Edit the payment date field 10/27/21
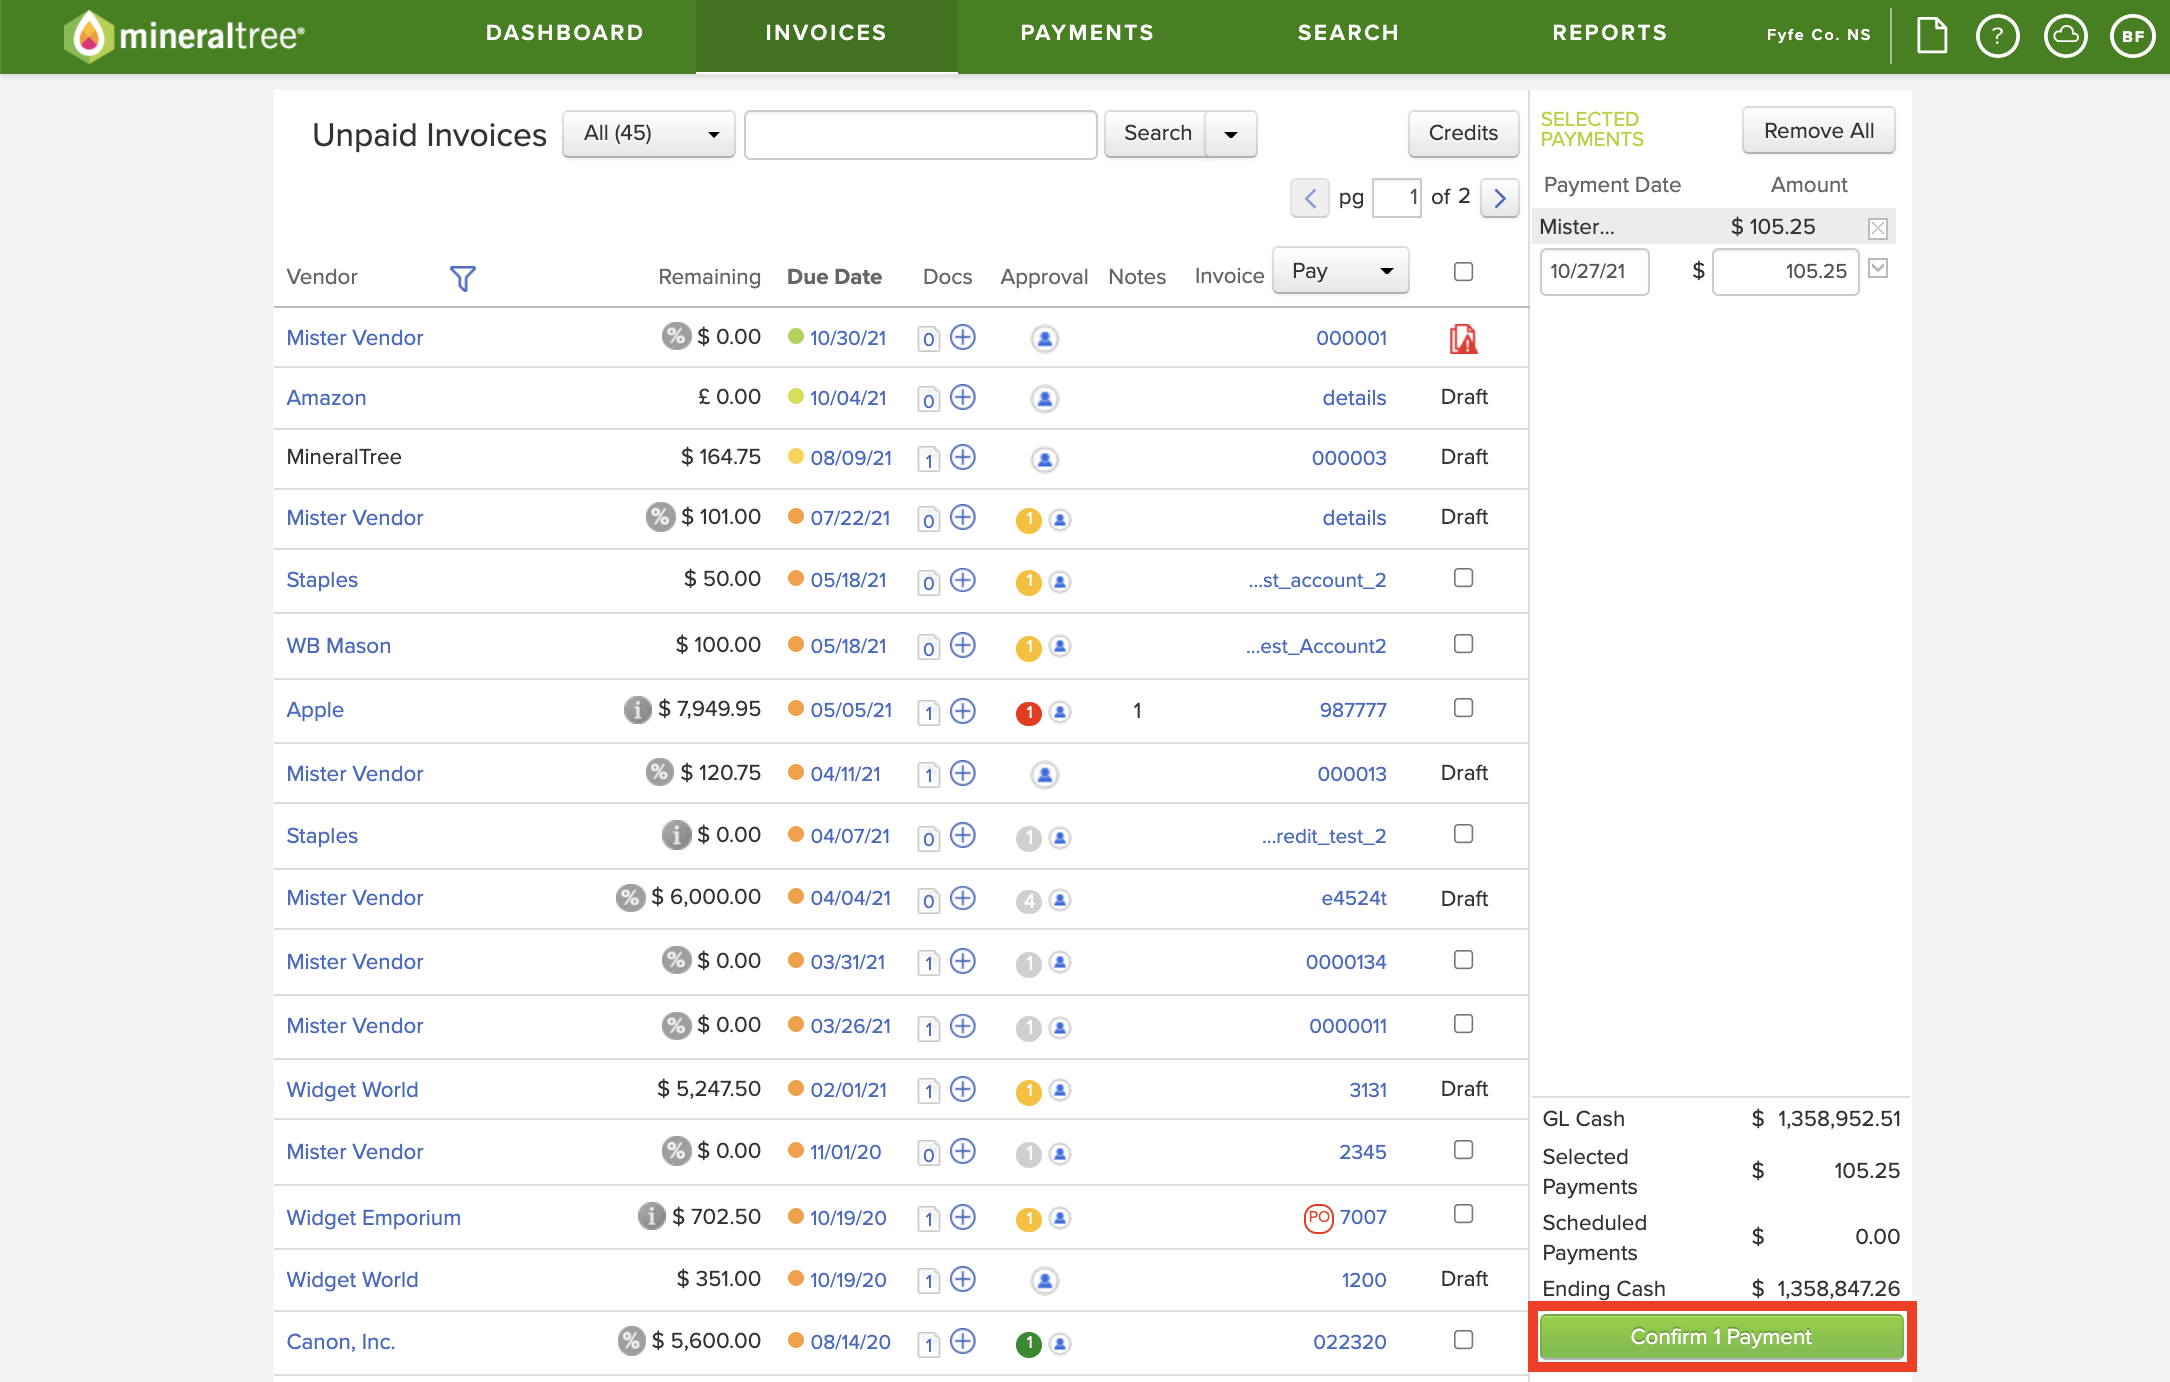Screen dimensions: 2170x1382 click(1594, 271)
